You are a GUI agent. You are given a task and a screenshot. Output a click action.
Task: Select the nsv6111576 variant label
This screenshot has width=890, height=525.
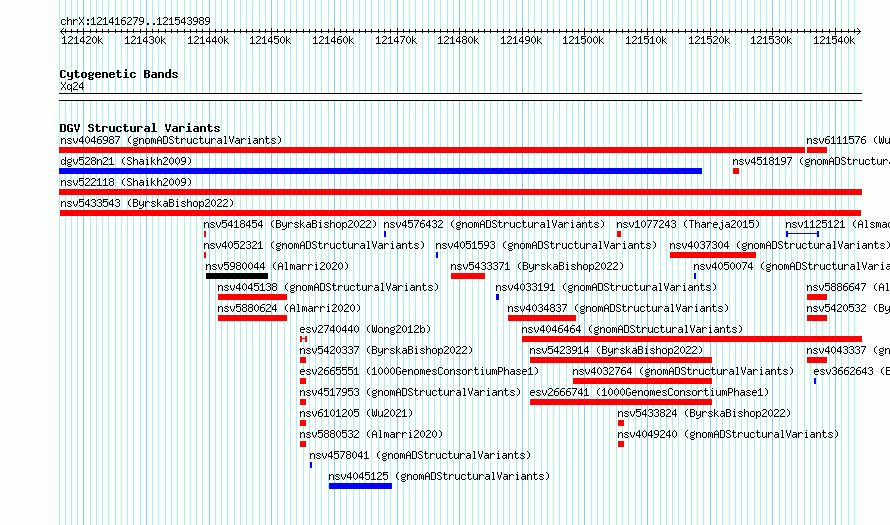point(847,140)
